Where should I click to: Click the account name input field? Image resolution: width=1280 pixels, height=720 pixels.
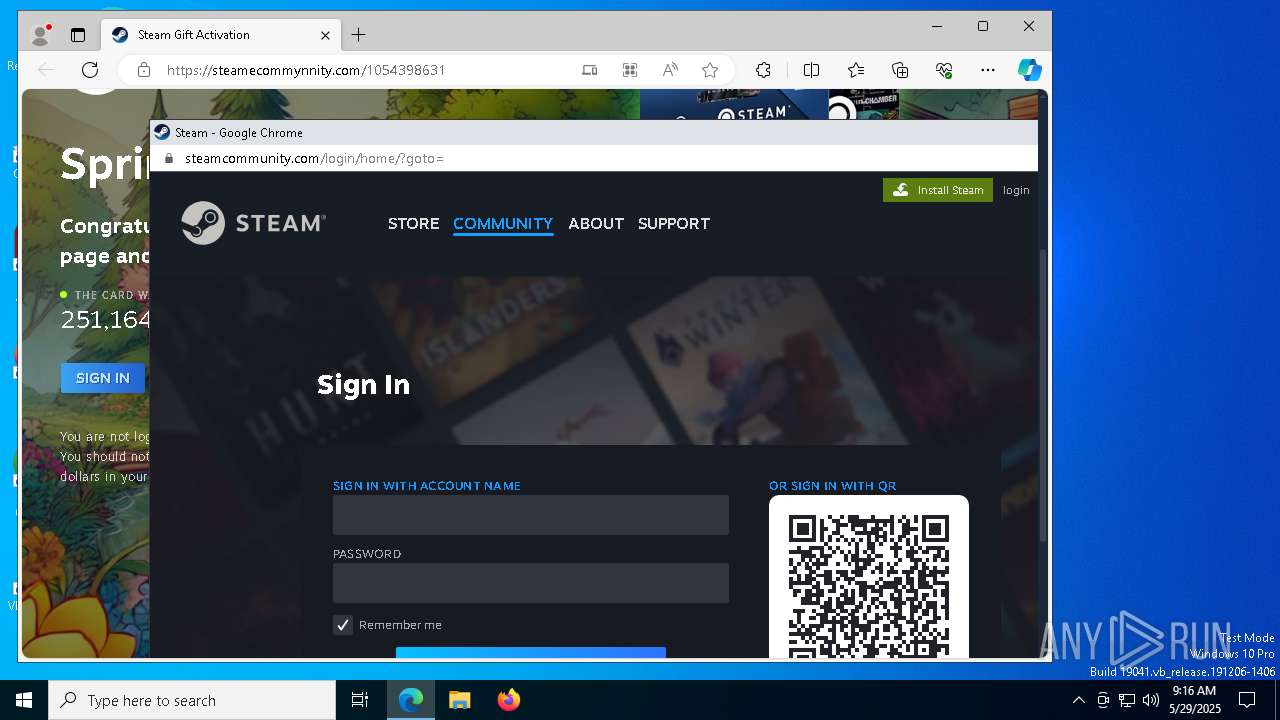tap(531, 515)
